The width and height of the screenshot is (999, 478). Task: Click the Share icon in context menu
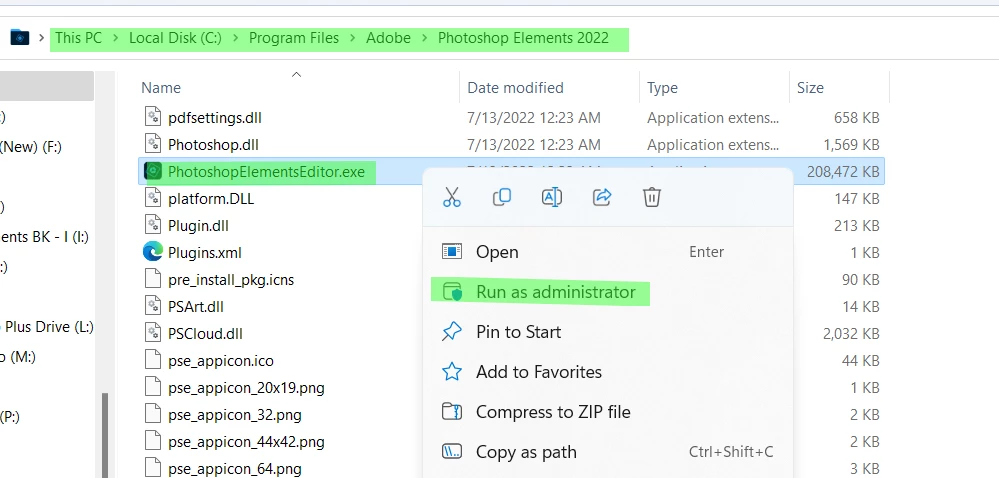pos(601,197)
